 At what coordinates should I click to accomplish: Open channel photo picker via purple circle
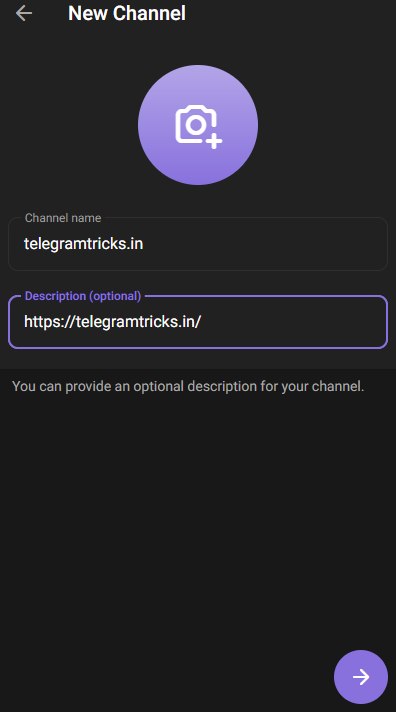198,125
